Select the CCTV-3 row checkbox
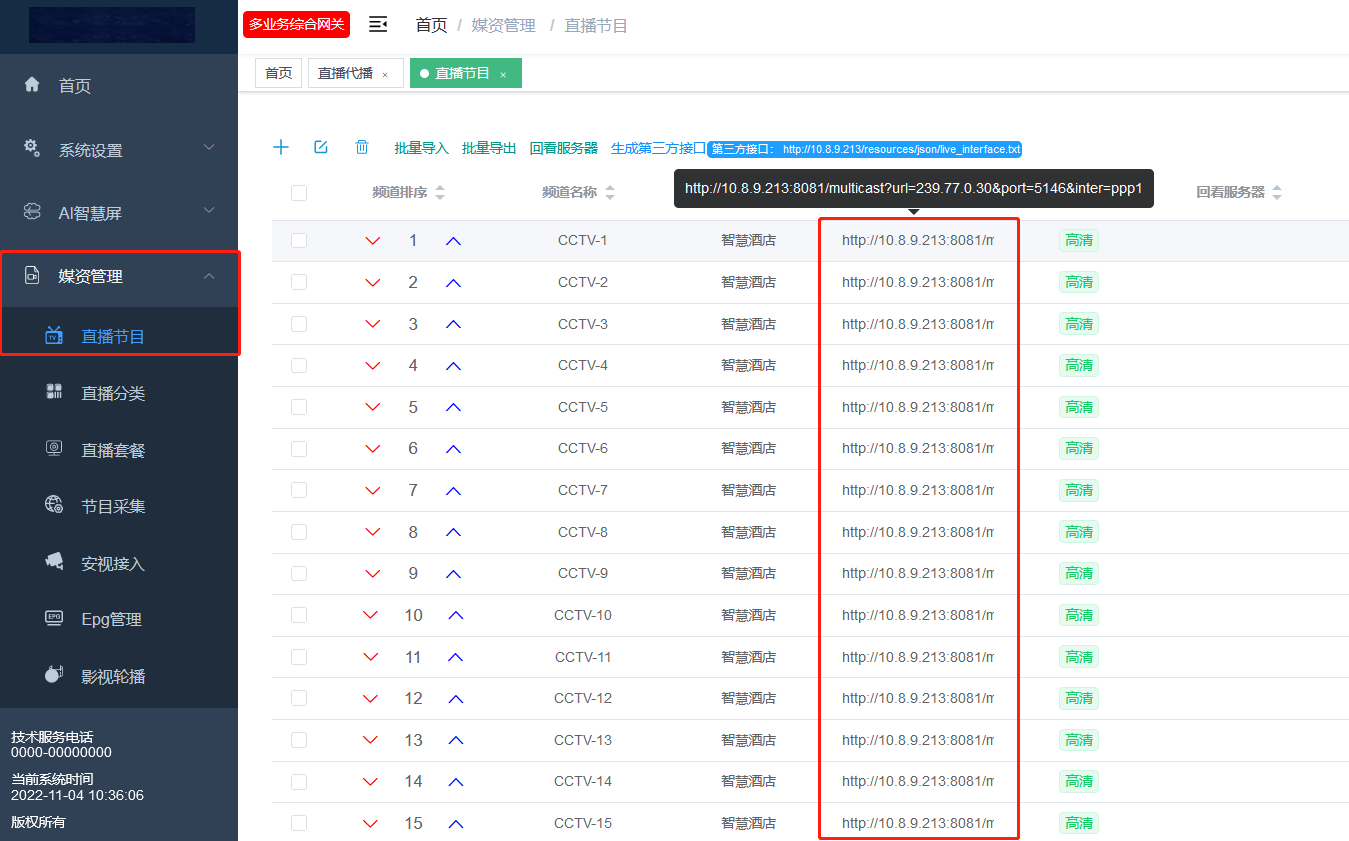Viewport: 1349px width, 841px height. pyautogui.click(x=299, y=324)
